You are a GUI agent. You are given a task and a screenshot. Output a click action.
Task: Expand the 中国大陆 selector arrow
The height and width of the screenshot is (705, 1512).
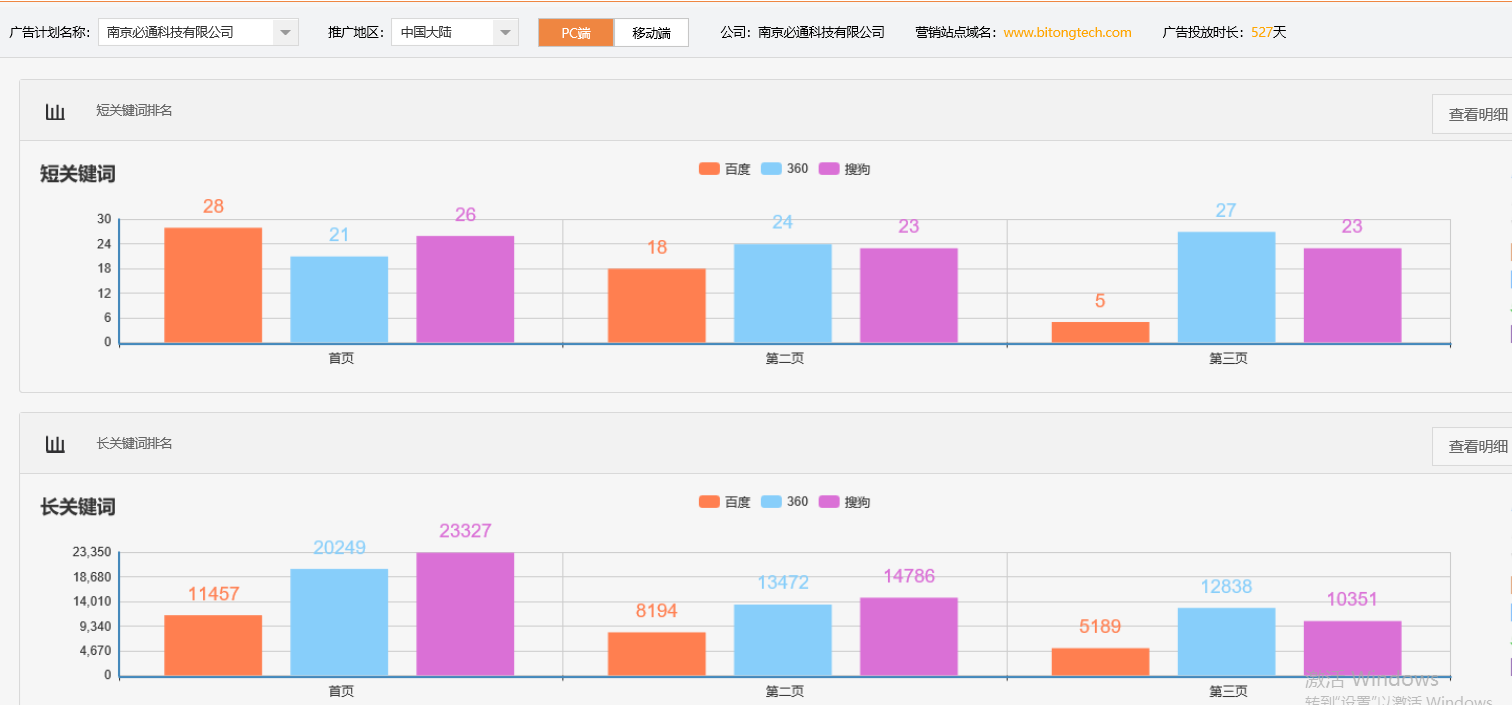[506, 31]
